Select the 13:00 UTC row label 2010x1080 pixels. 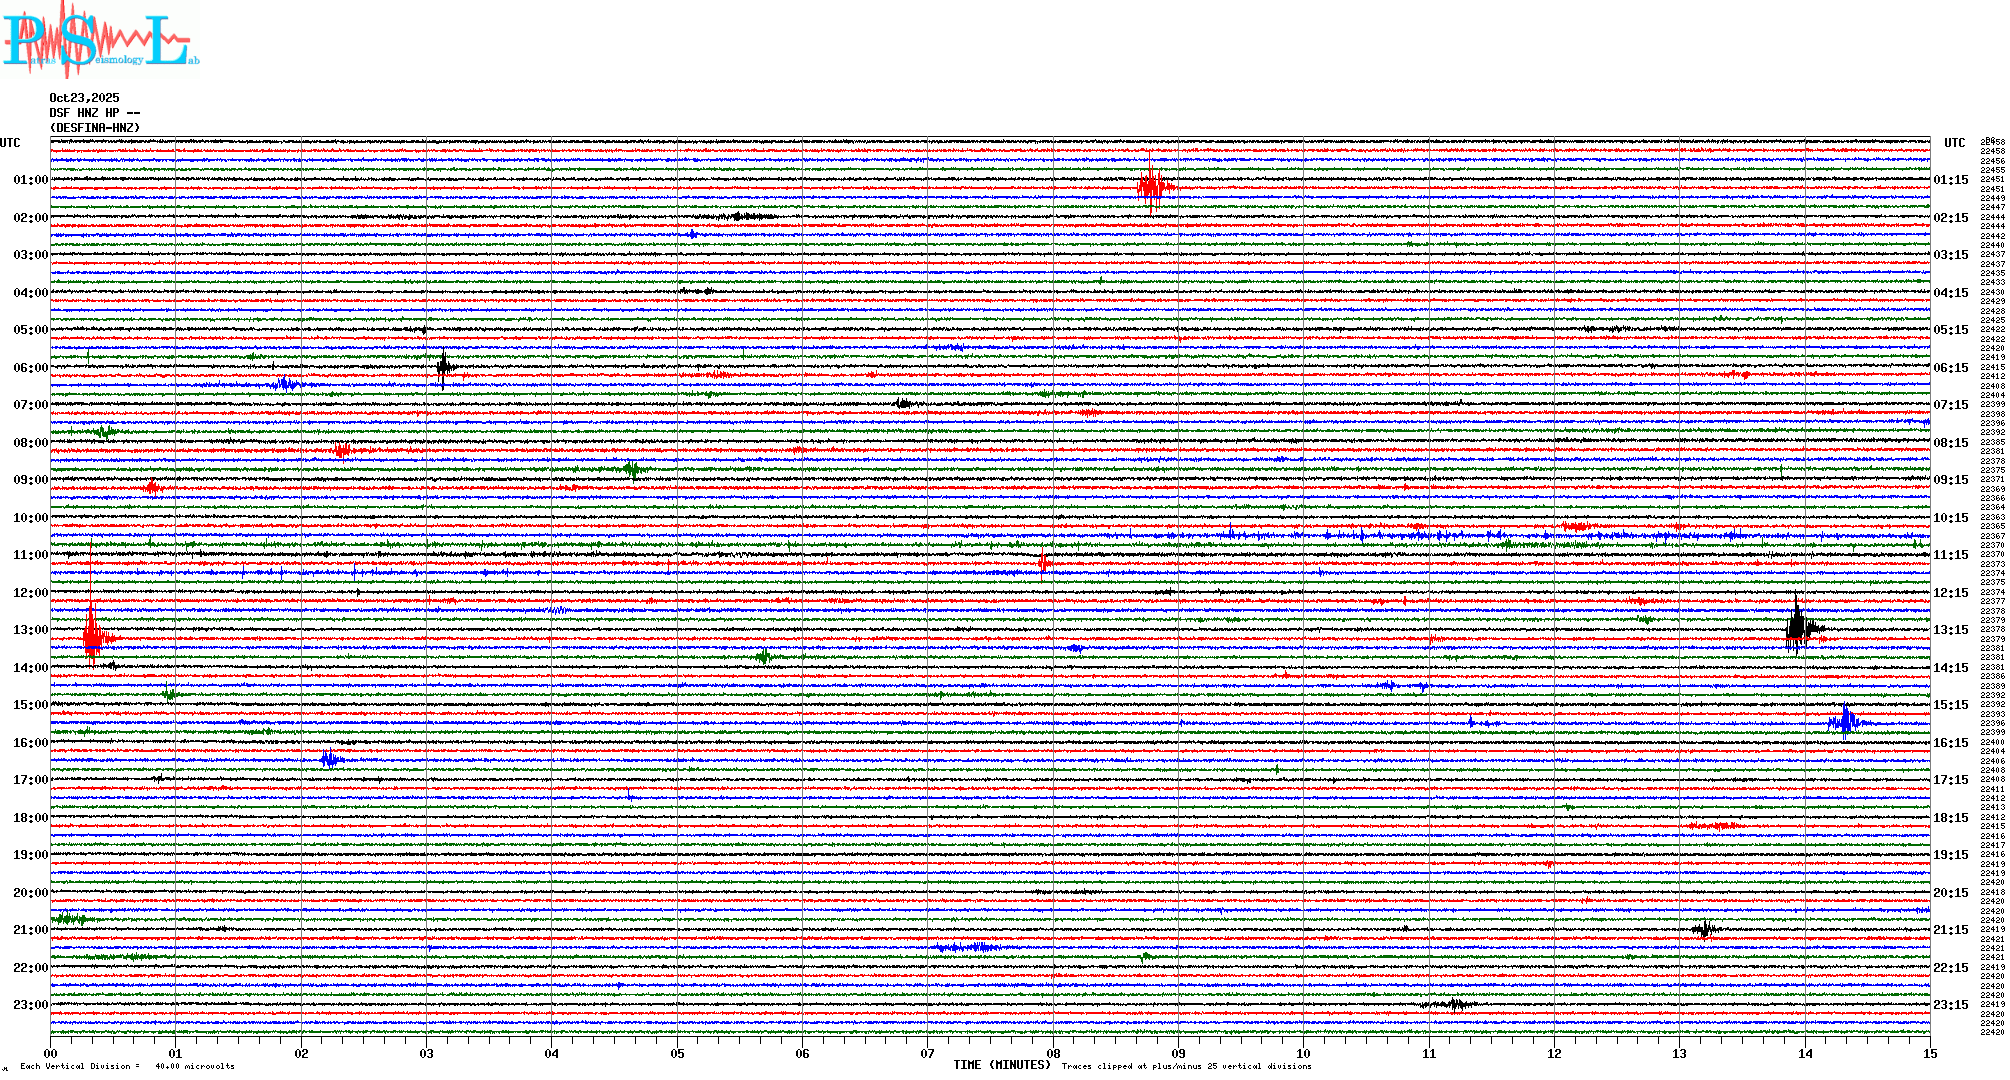(x=30, y=630)
